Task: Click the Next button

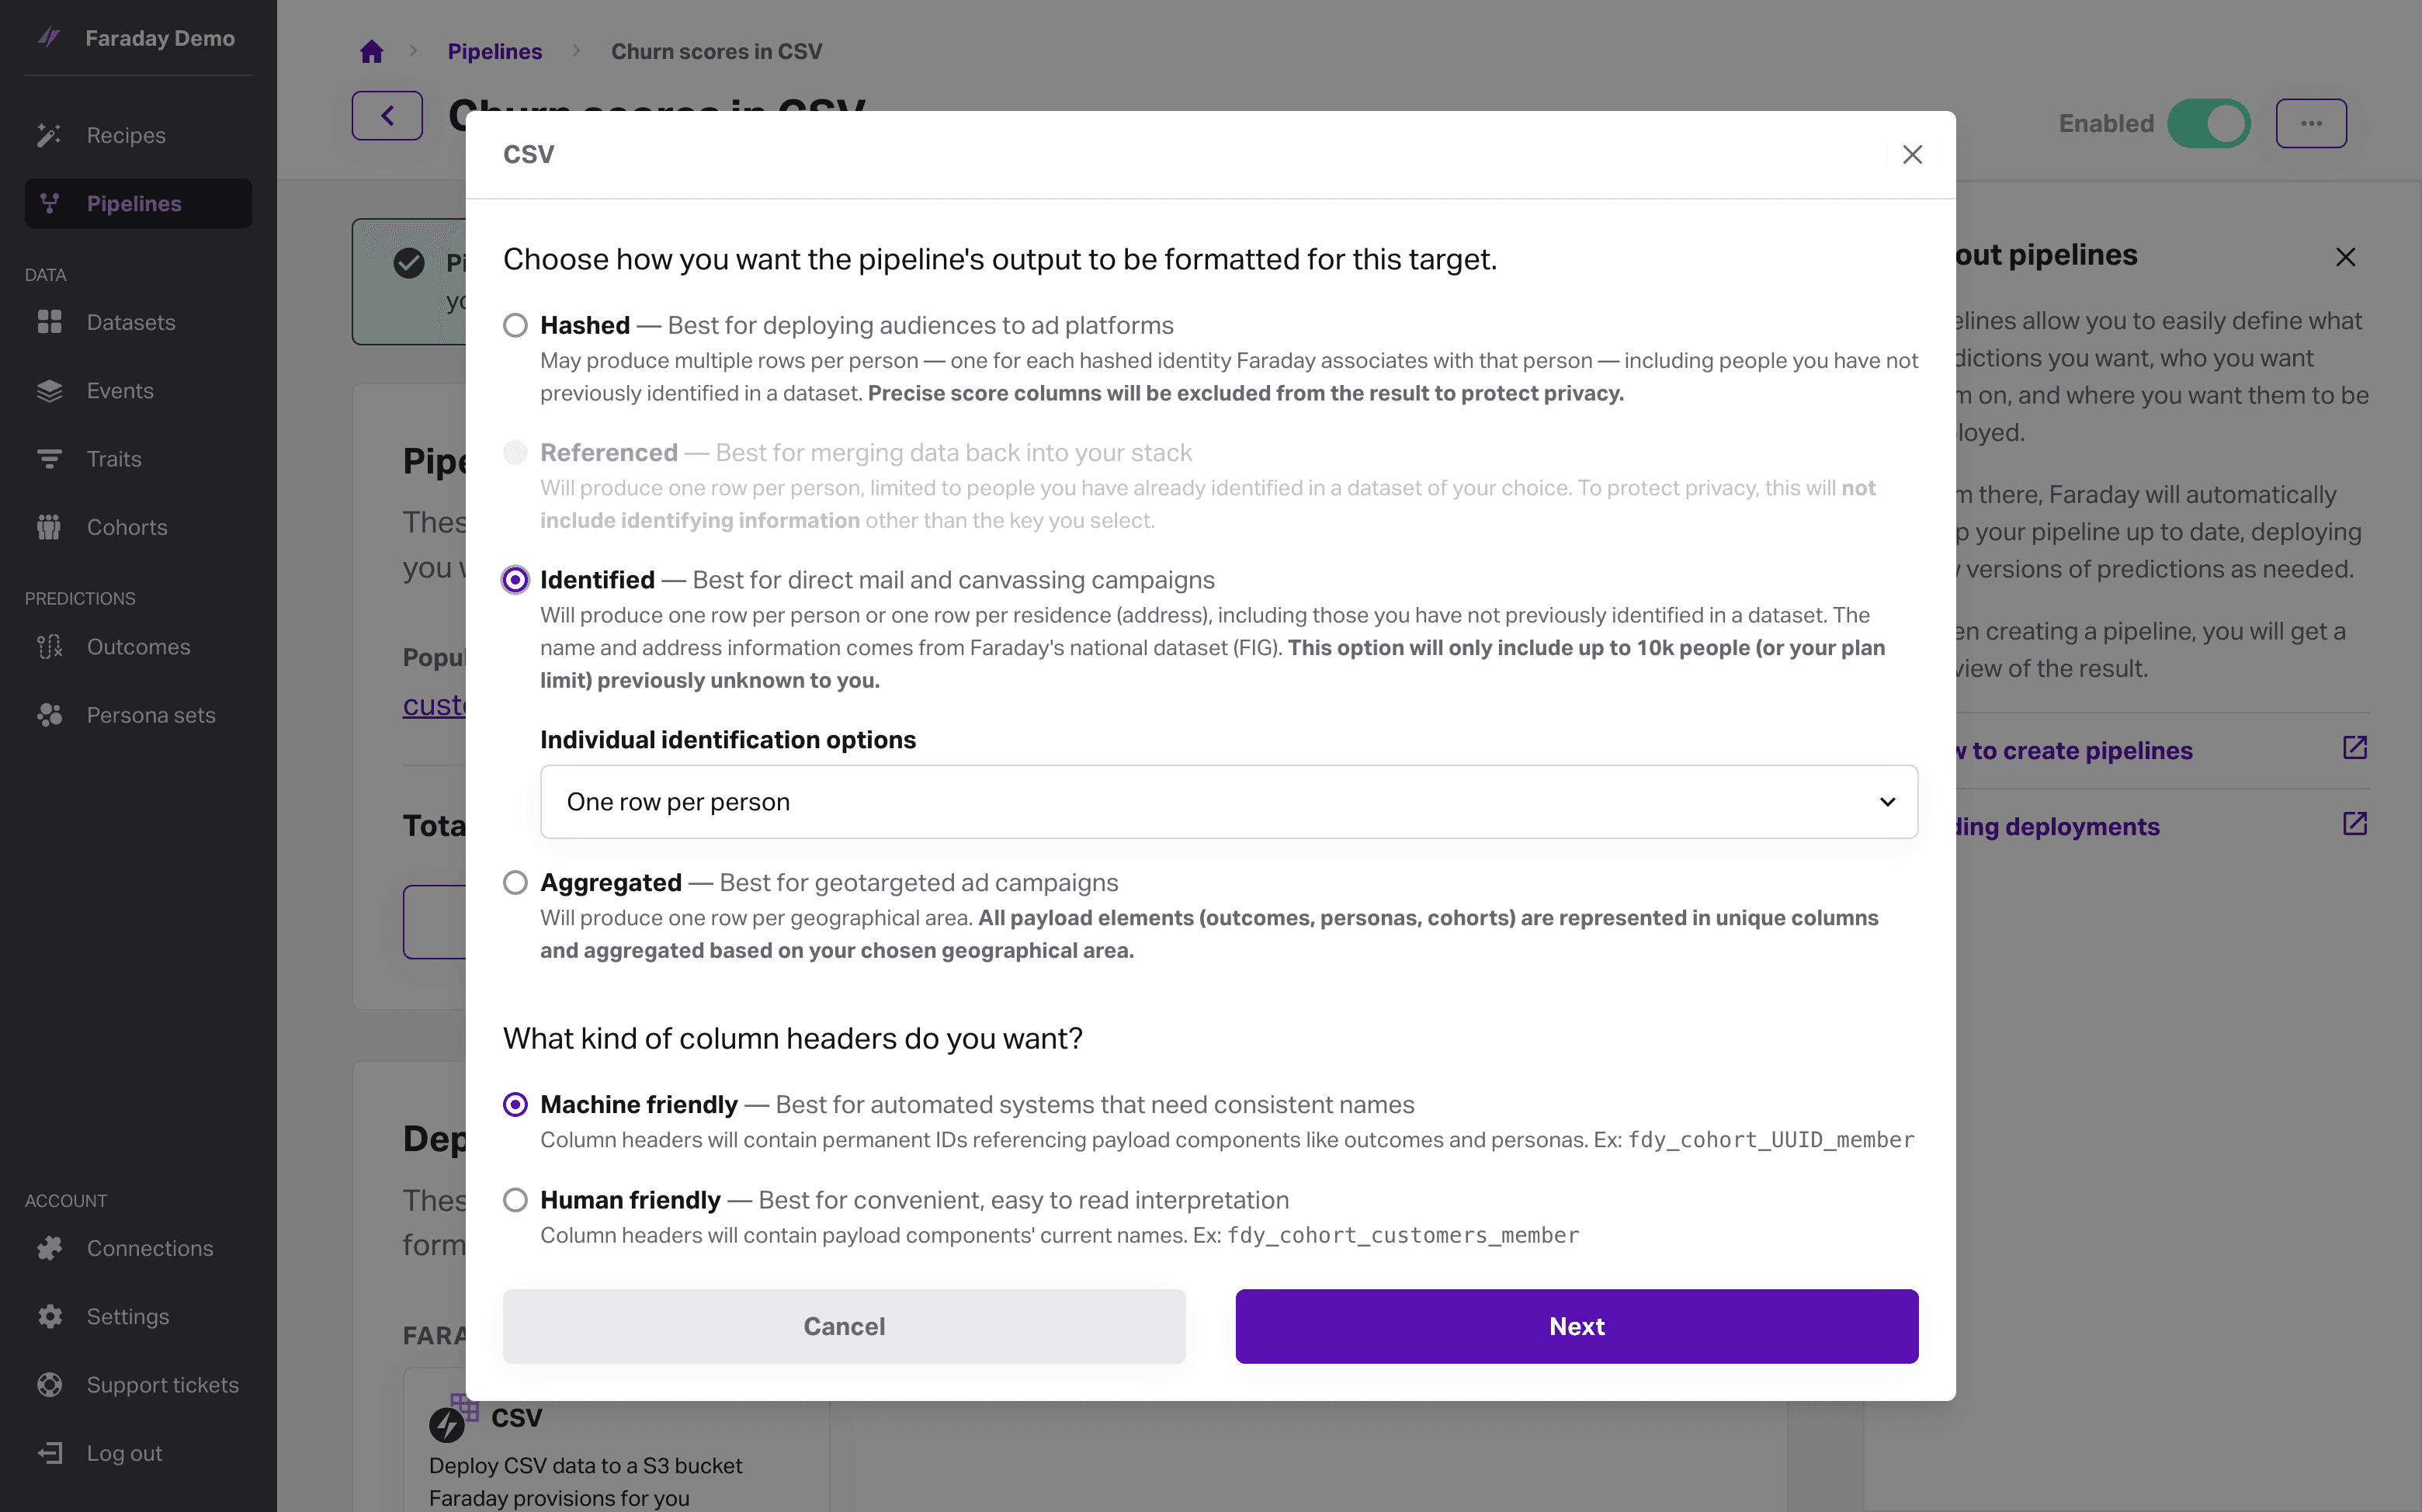Action: coord(1576,1326)
